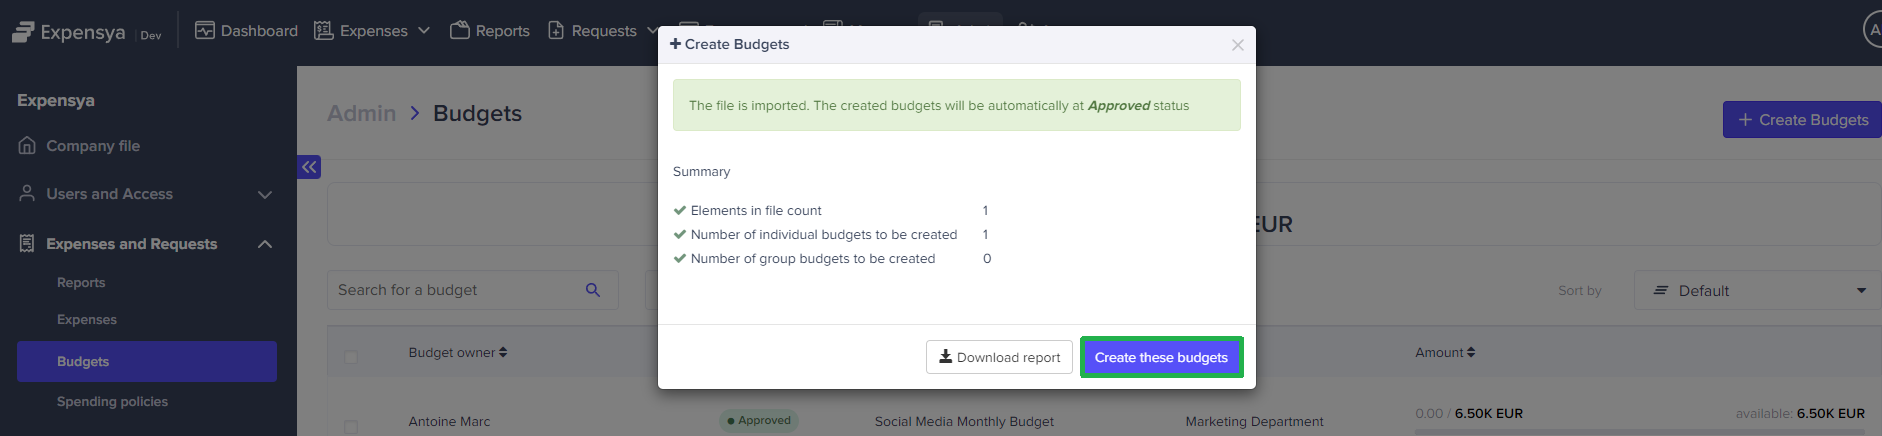Image resolution: width=1882 pixels, height=436 pixels.
Task: Confirm with Create these budgets button
Action: pos(1161,357)
